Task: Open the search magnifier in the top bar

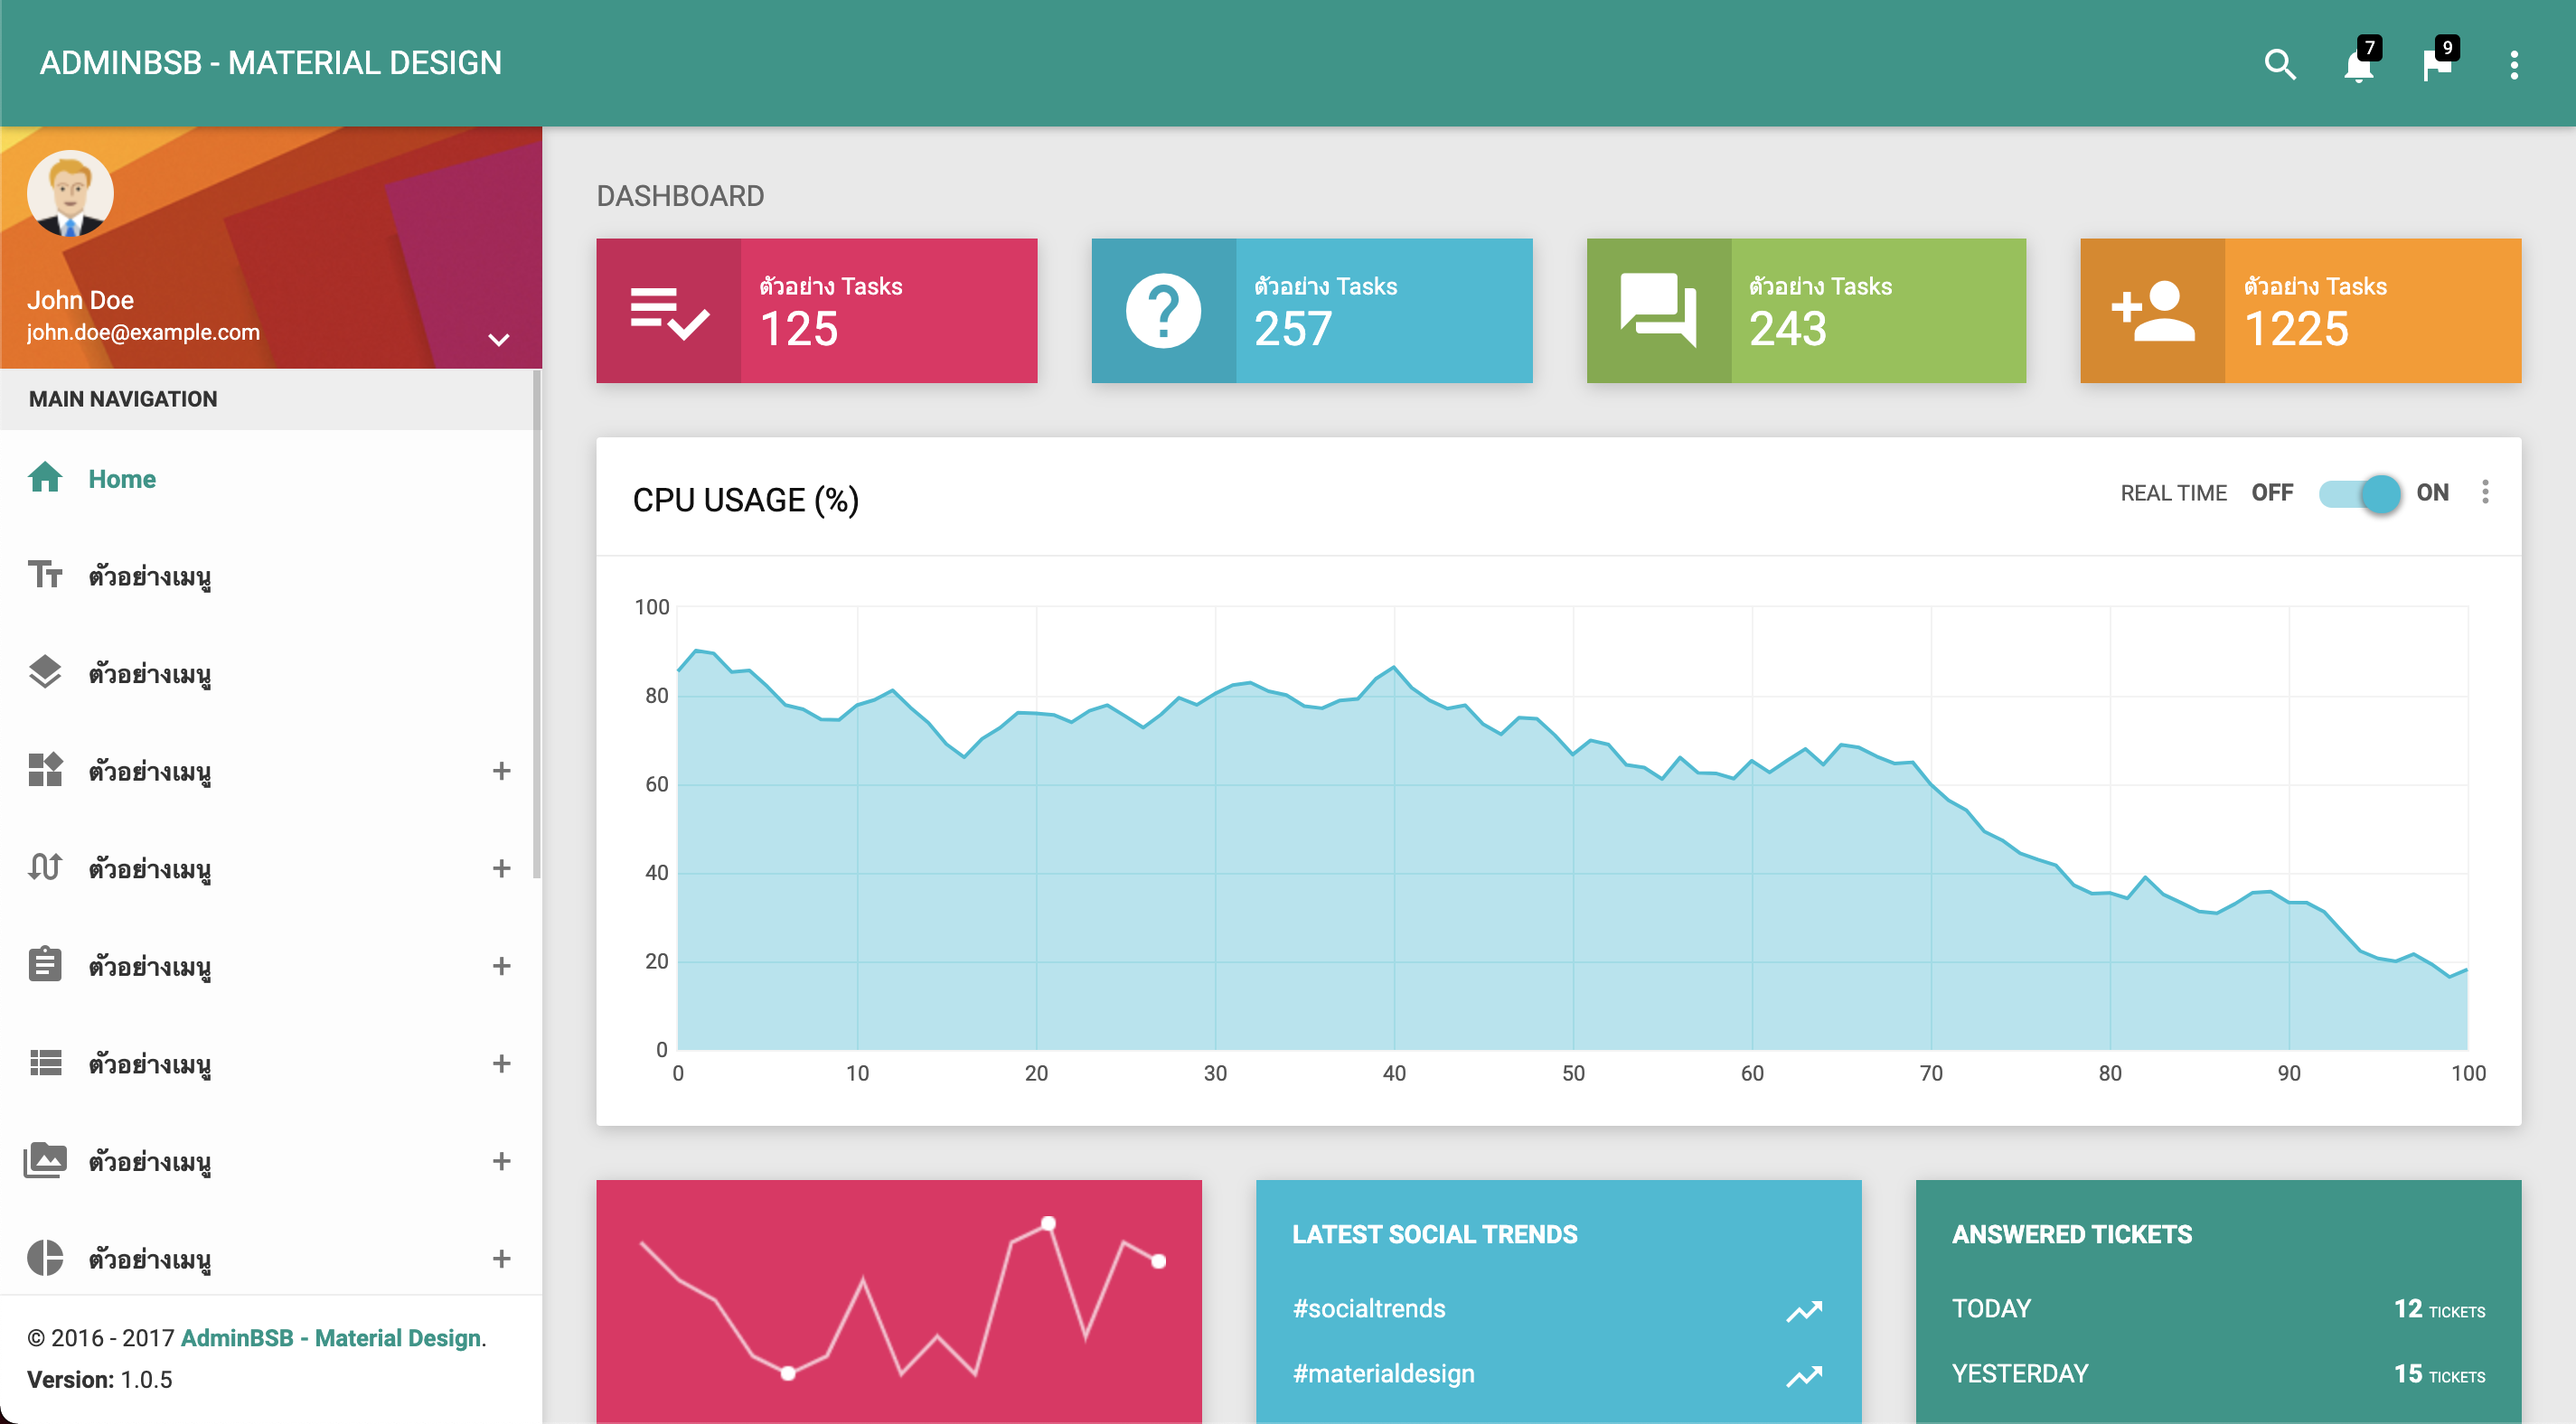Action: pos(2279,64)
